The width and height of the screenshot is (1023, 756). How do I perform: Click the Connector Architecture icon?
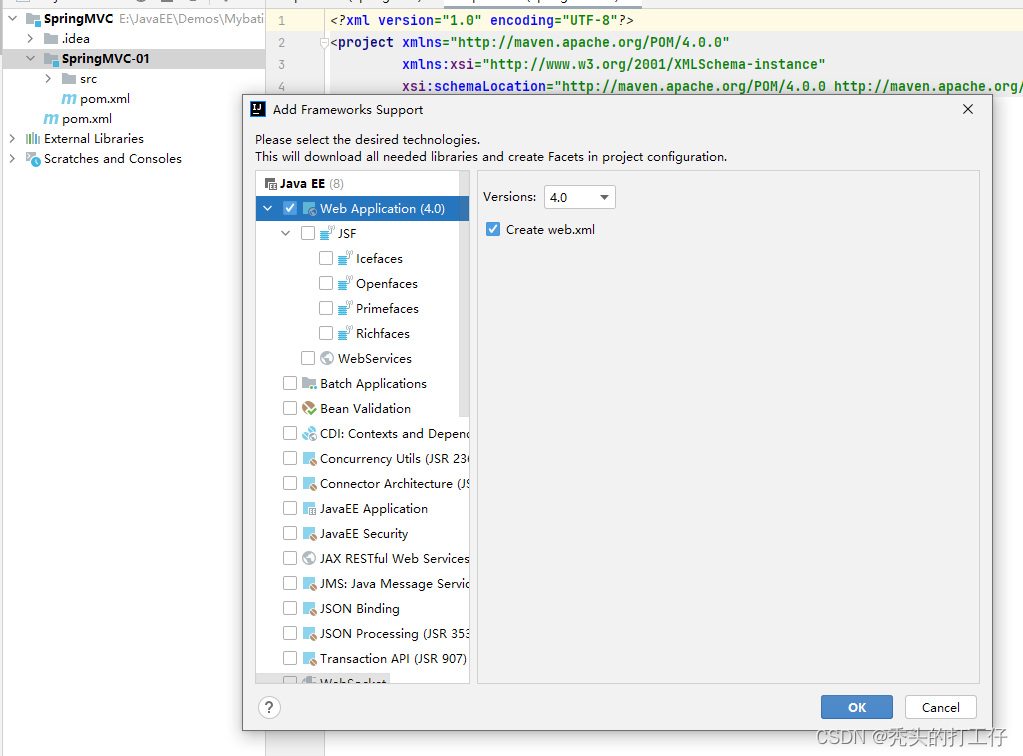[310, 483]
